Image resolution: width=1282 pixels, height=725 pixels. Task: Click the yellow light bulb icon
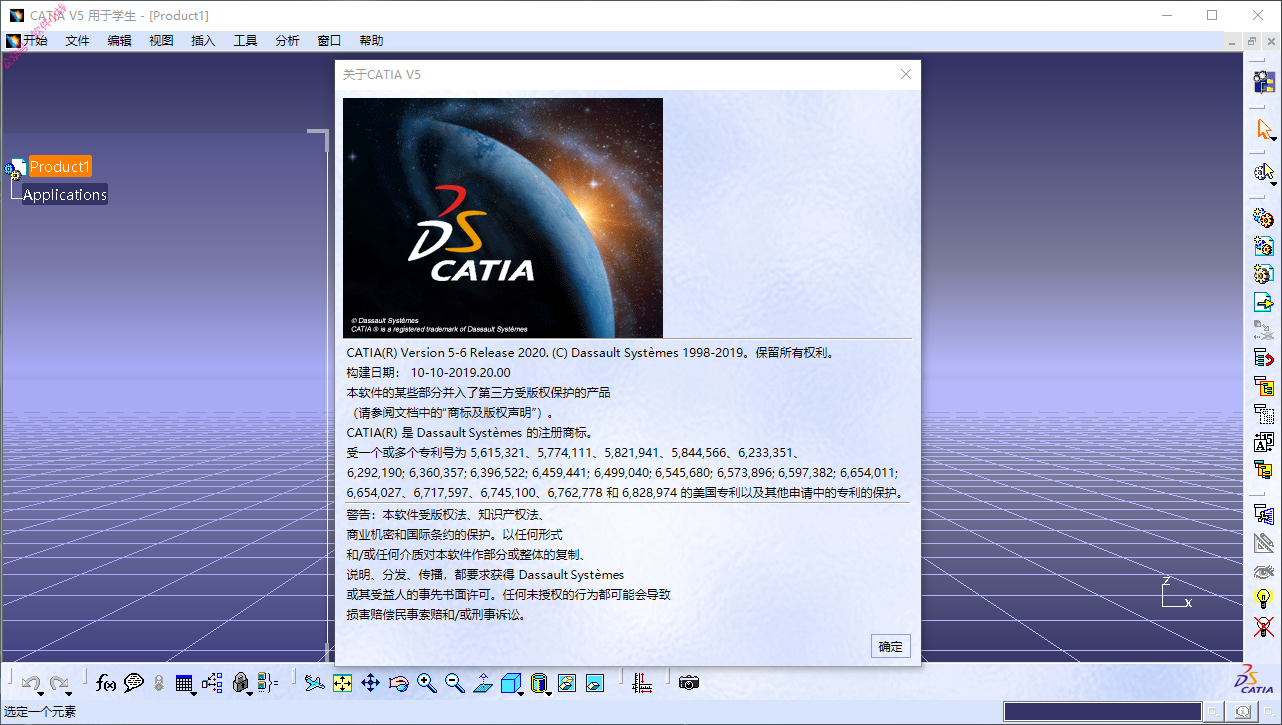pyautogui.click(x=1264, y=599)
